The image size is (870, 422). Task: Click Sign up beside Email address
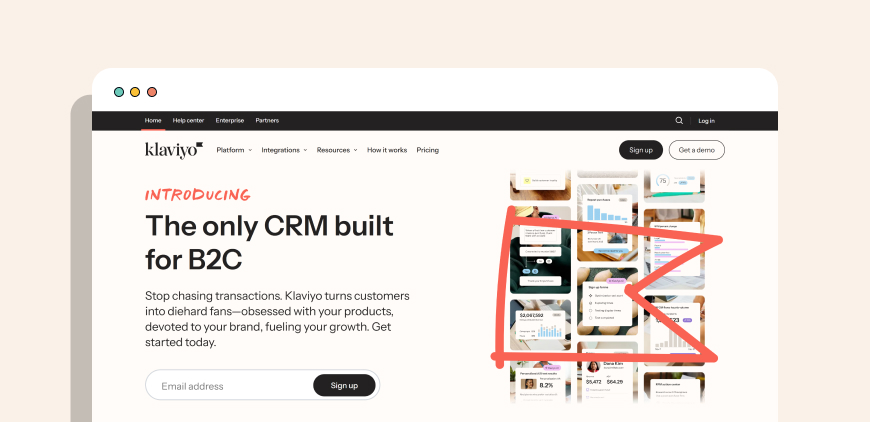click(x=344, y=385)
